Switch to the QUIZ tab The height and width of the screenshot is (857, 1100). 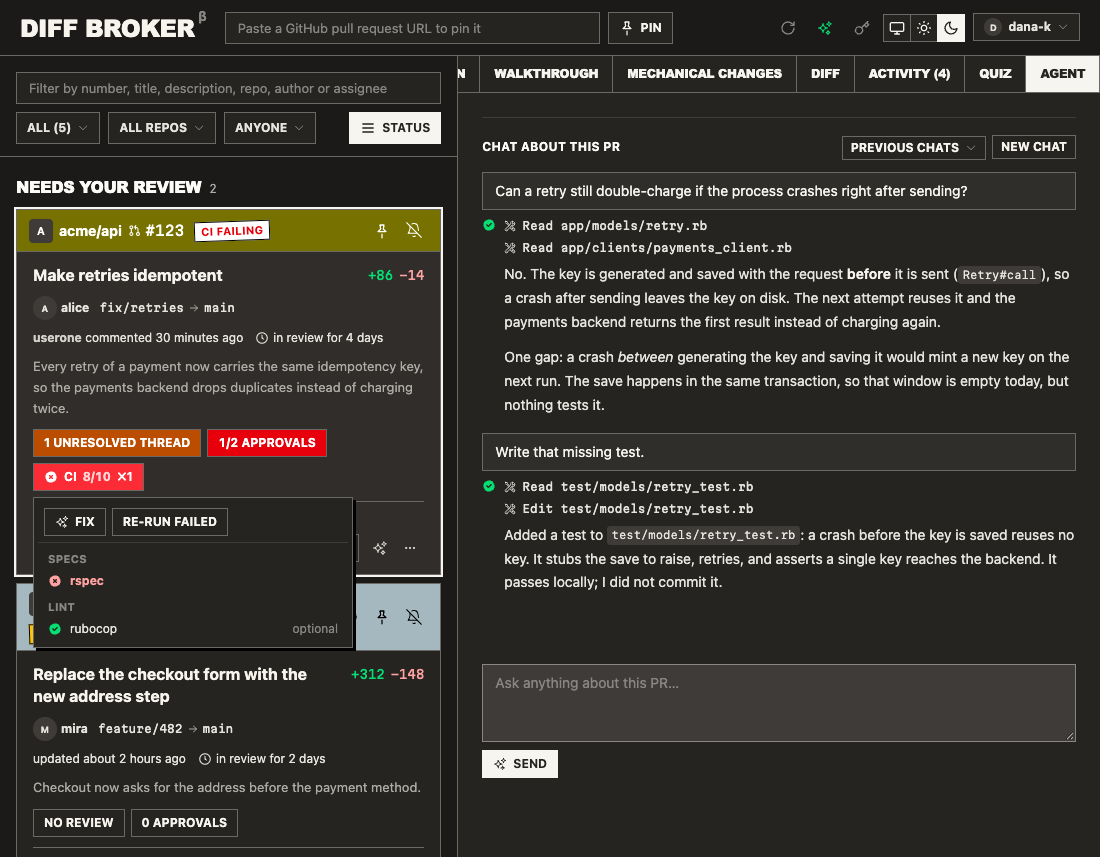coord(995,74)
